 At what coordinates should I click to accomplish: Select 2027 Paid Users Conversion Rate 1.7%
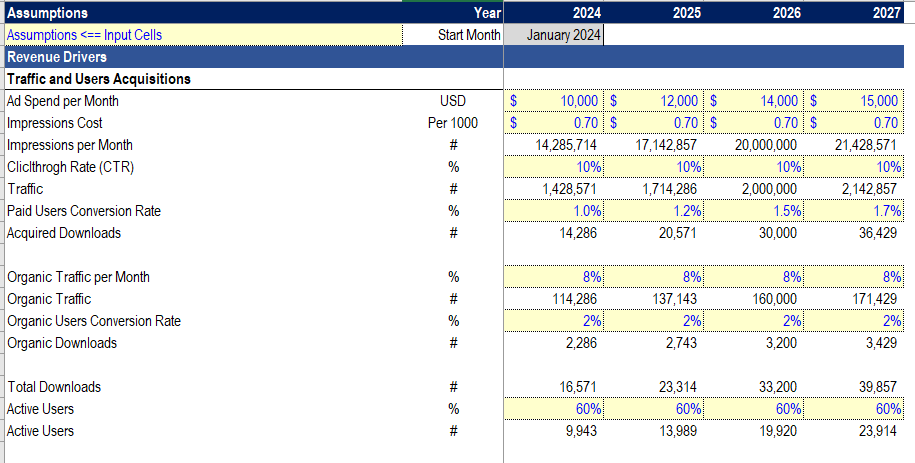pyautogui.click(x=854, y=211)
